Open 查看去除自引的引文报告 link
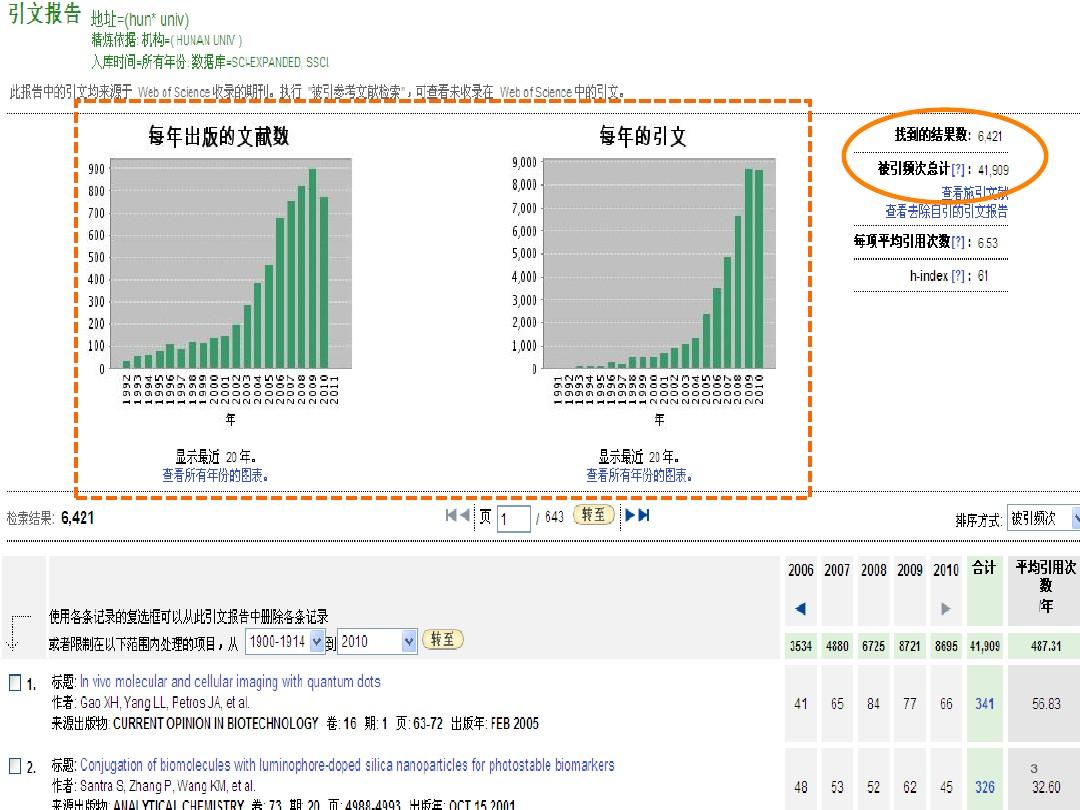 pyautogui.click(x=946, y=211)
